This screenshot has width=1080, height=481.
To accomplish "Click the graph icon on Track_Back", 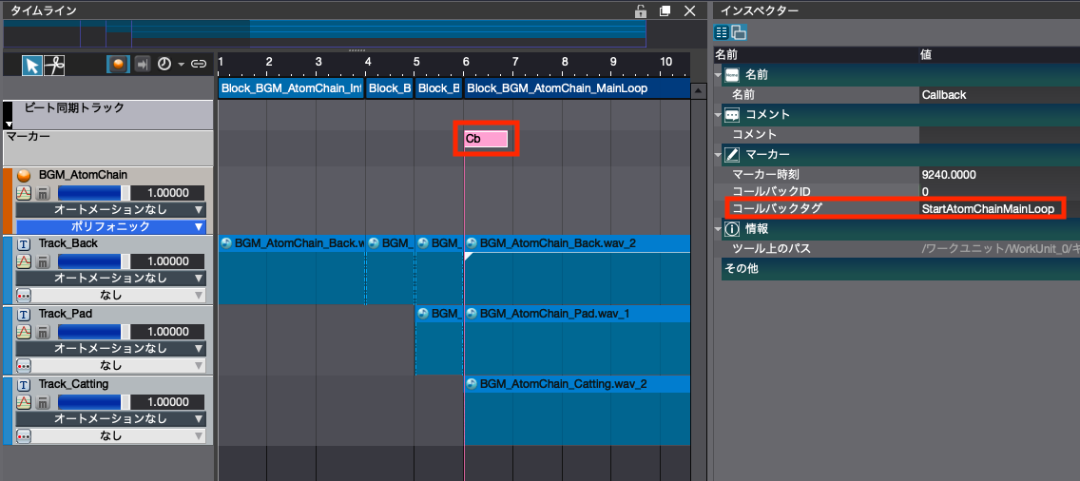I will [24, 262].
